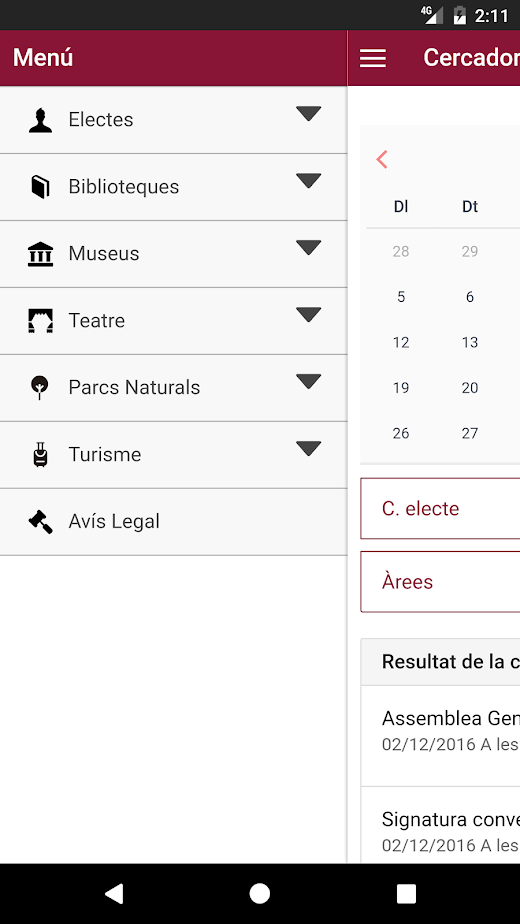Tap the Android home button
520x924 pixels.
point(259,894)
